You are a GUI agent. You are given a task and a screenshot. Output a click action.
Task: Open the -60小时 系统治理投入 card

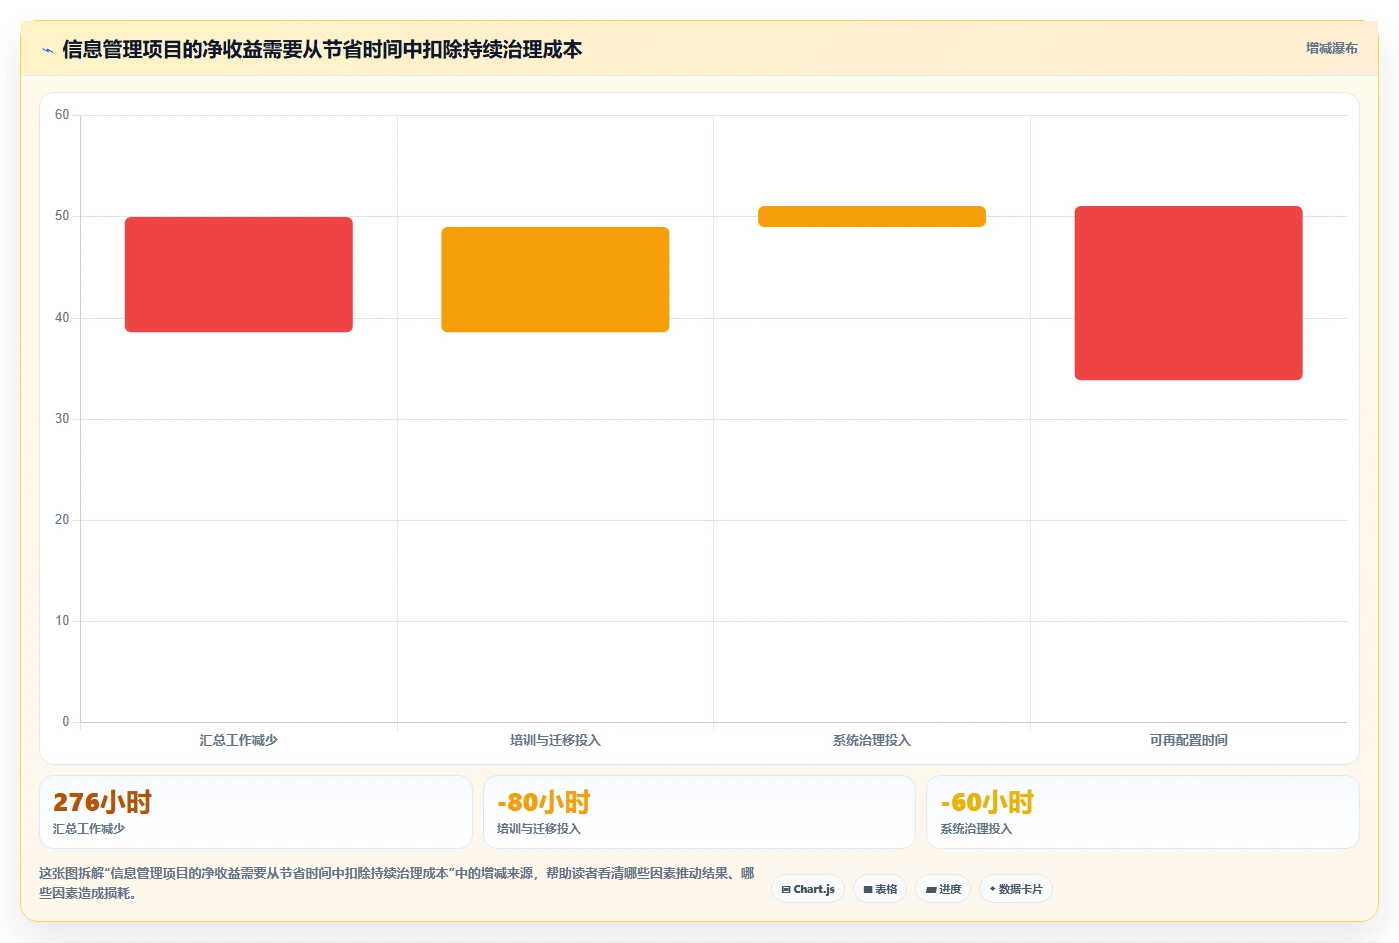[x=1142, y=812]
